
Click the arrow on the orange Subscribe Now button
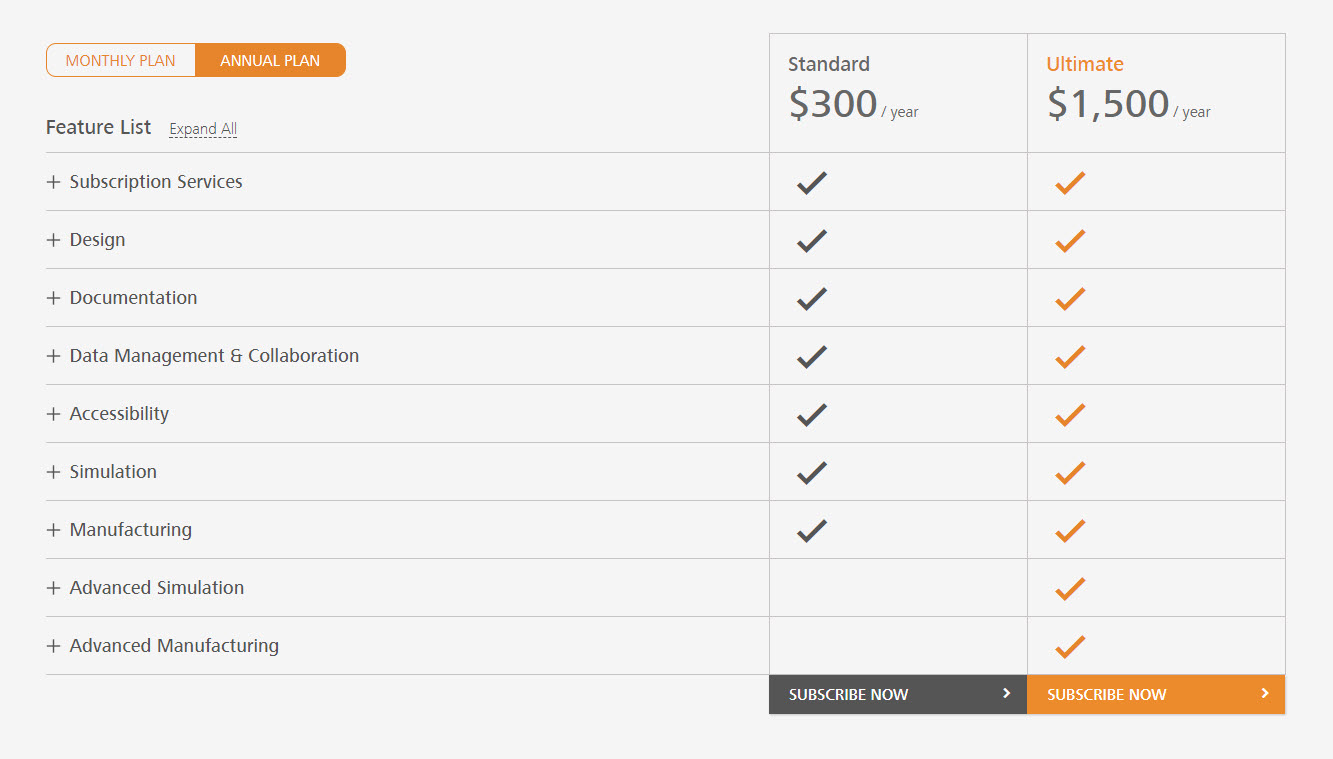[1265, 693]
